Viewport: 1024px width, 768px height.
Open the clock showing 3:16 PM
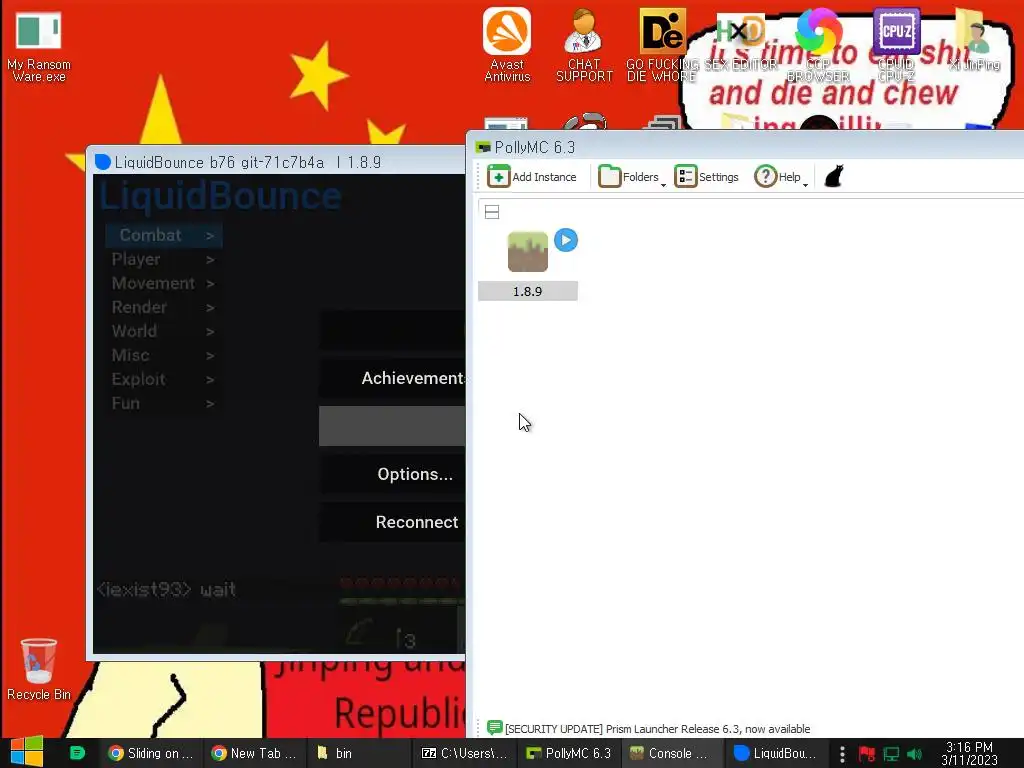[970, 753]
